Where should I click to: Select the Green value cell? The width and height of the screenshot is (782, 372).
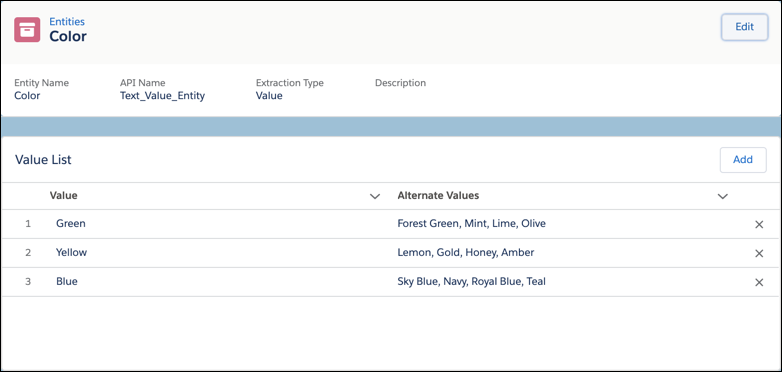pos(70,223)
